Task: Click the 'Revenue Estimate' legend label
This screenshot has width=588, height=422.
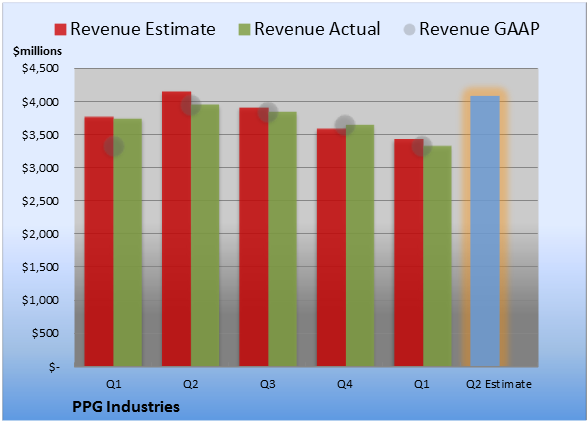Action: 143,29
